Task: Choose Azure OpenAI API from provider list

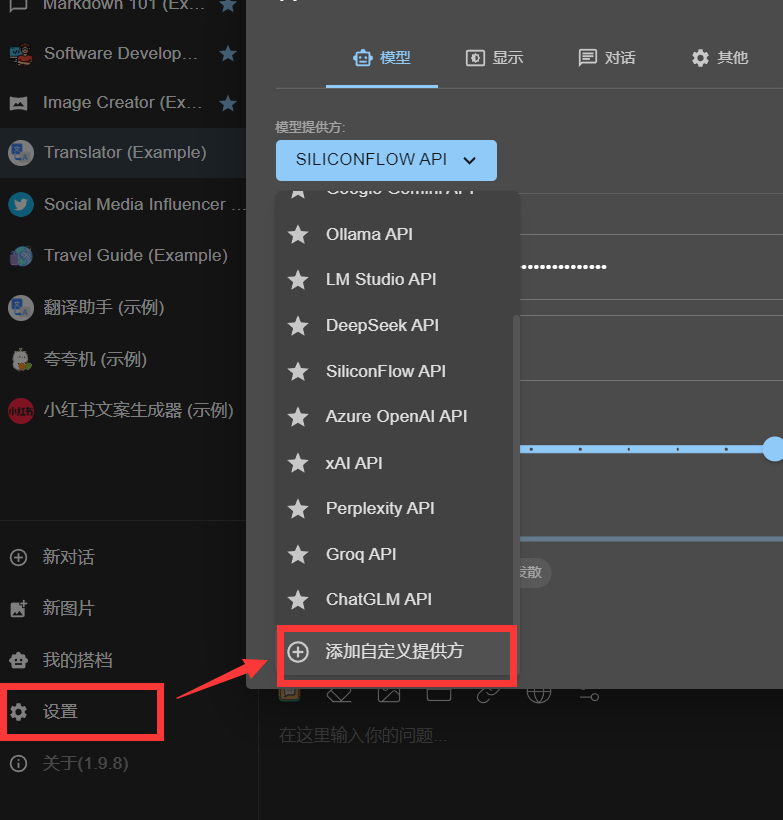Action: click(396, 416)
